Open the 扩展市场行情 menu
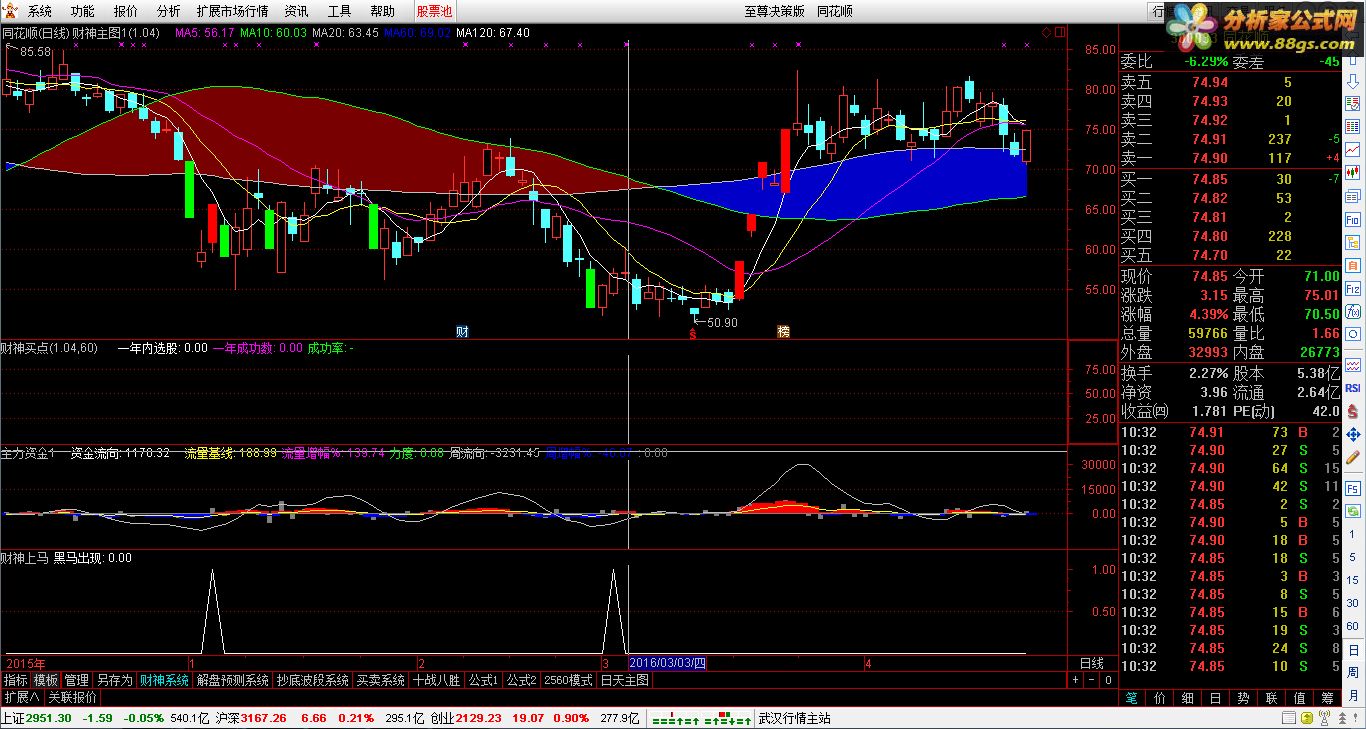 [232, 11]
